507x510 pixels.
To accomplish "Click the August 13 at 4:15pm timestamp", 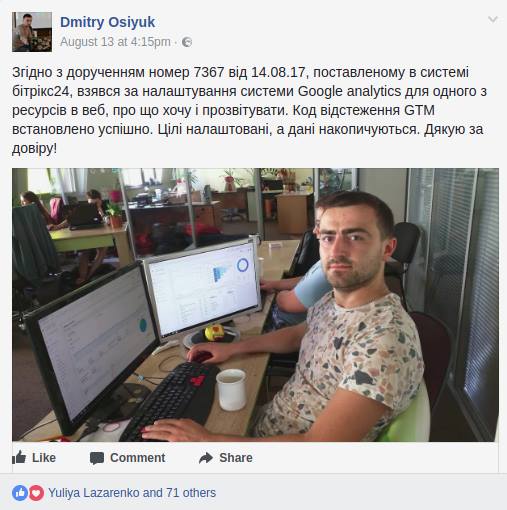I will click(x=115, y=42).
